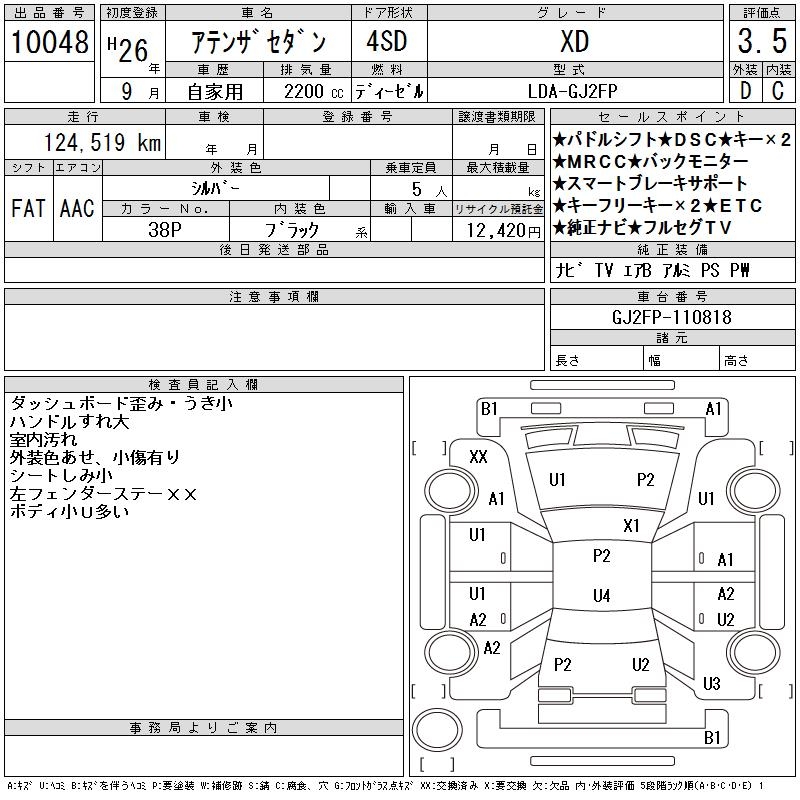Select the U4 mark on the roof
This screenshot has width=800, height=800.
[602, 595]
